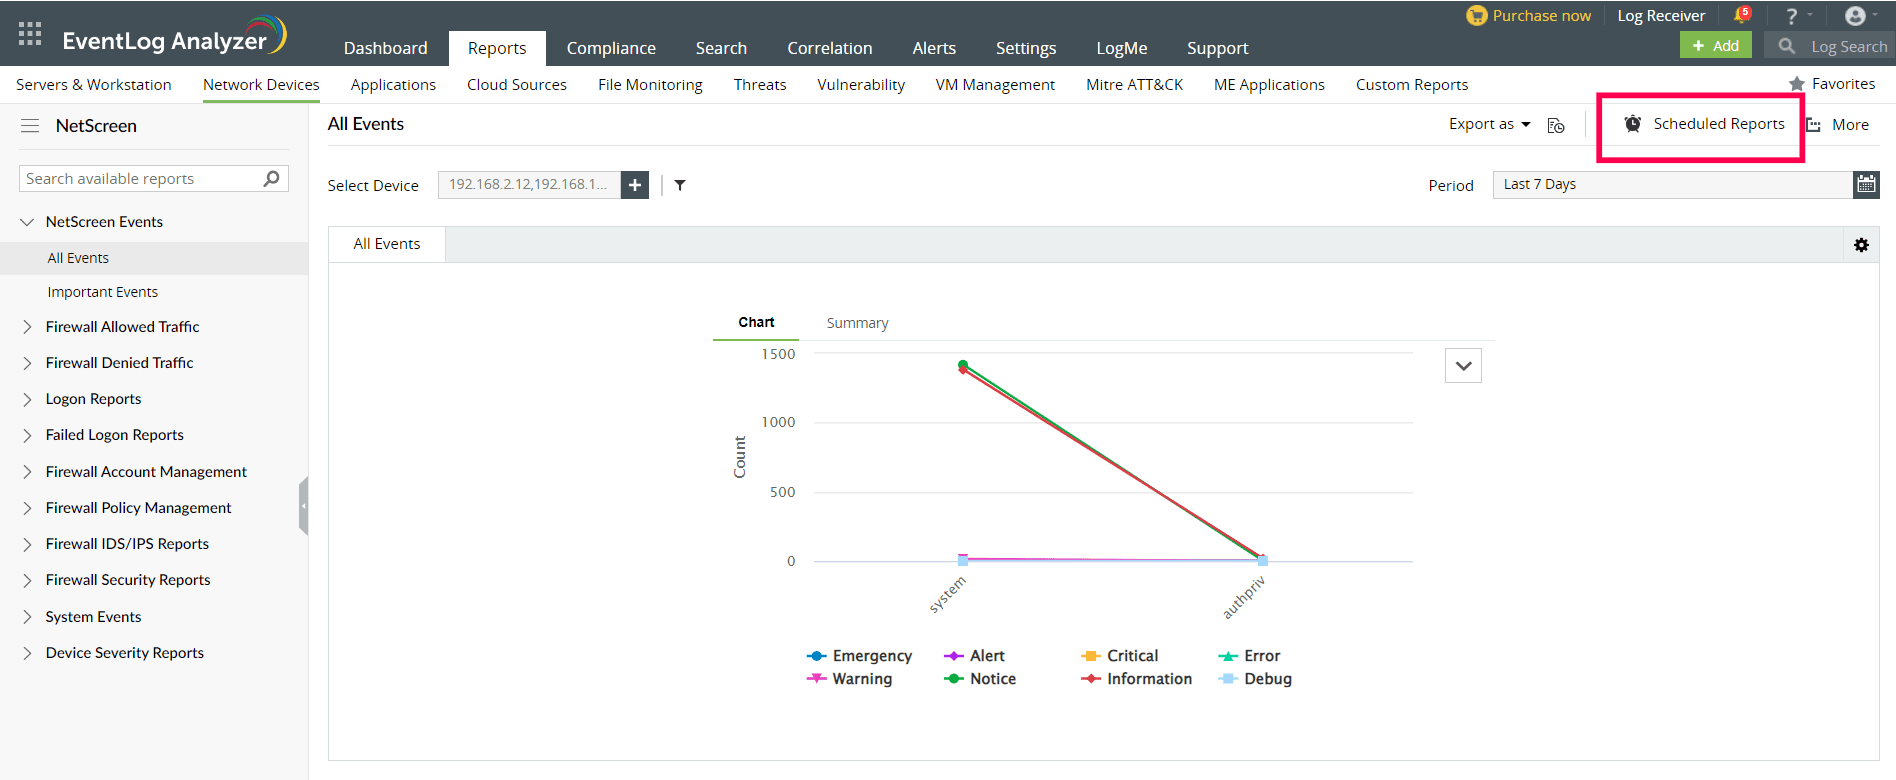Toggle the Warning series in legend

[x=849, y=679]
